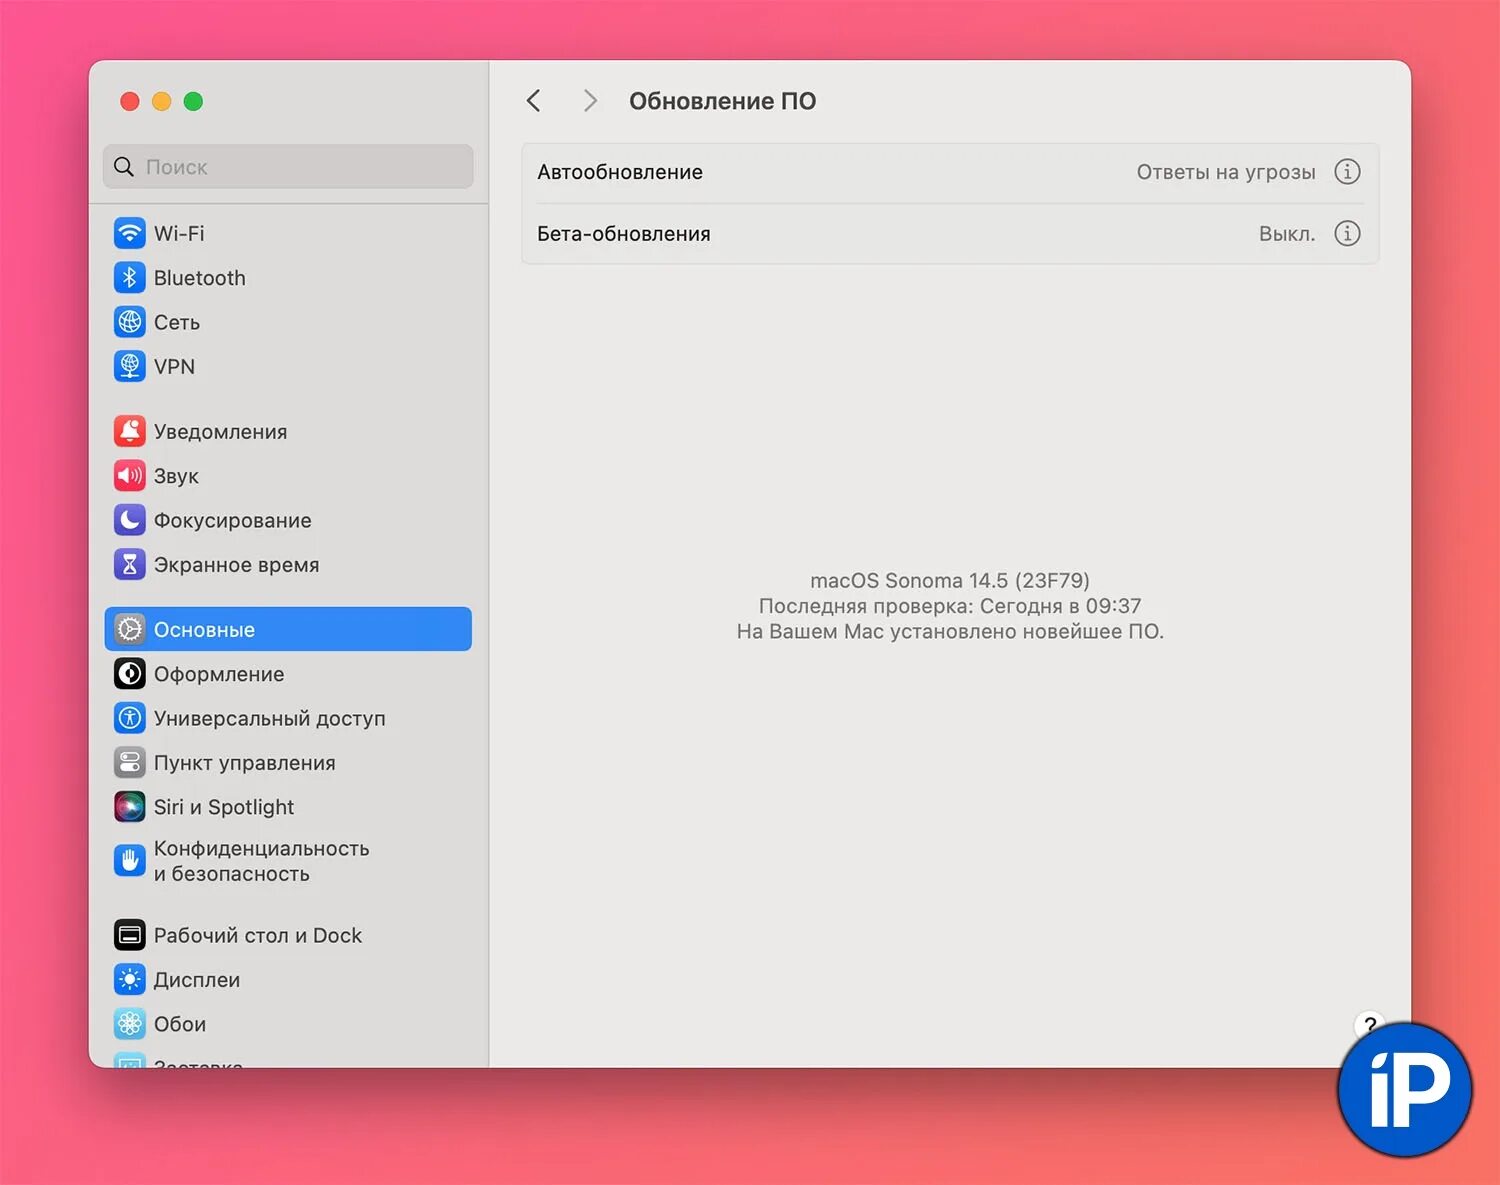Select Универсальный доступ label in sidebar
The width and height of the screenshot is (1500, 1185).
[x=270, y=718]
